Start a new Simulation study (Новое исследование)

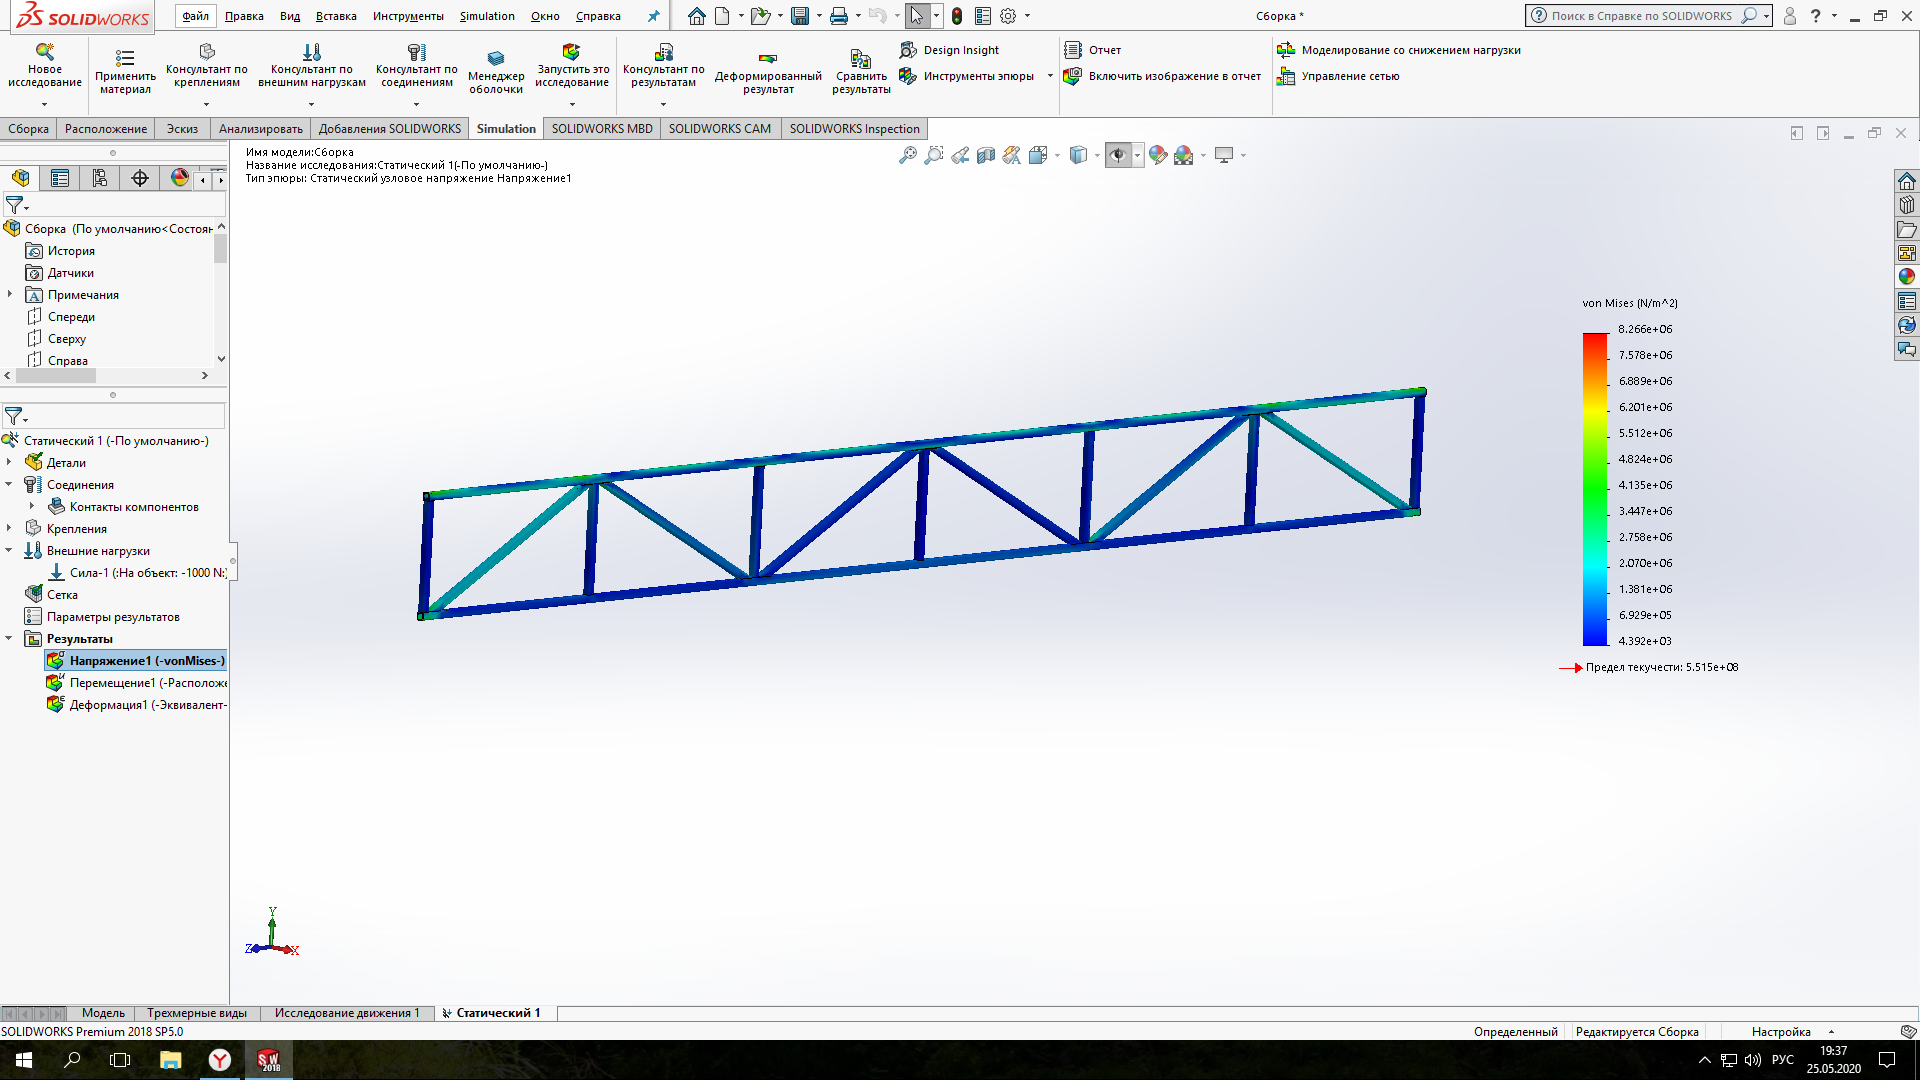(x=44, y=67)
